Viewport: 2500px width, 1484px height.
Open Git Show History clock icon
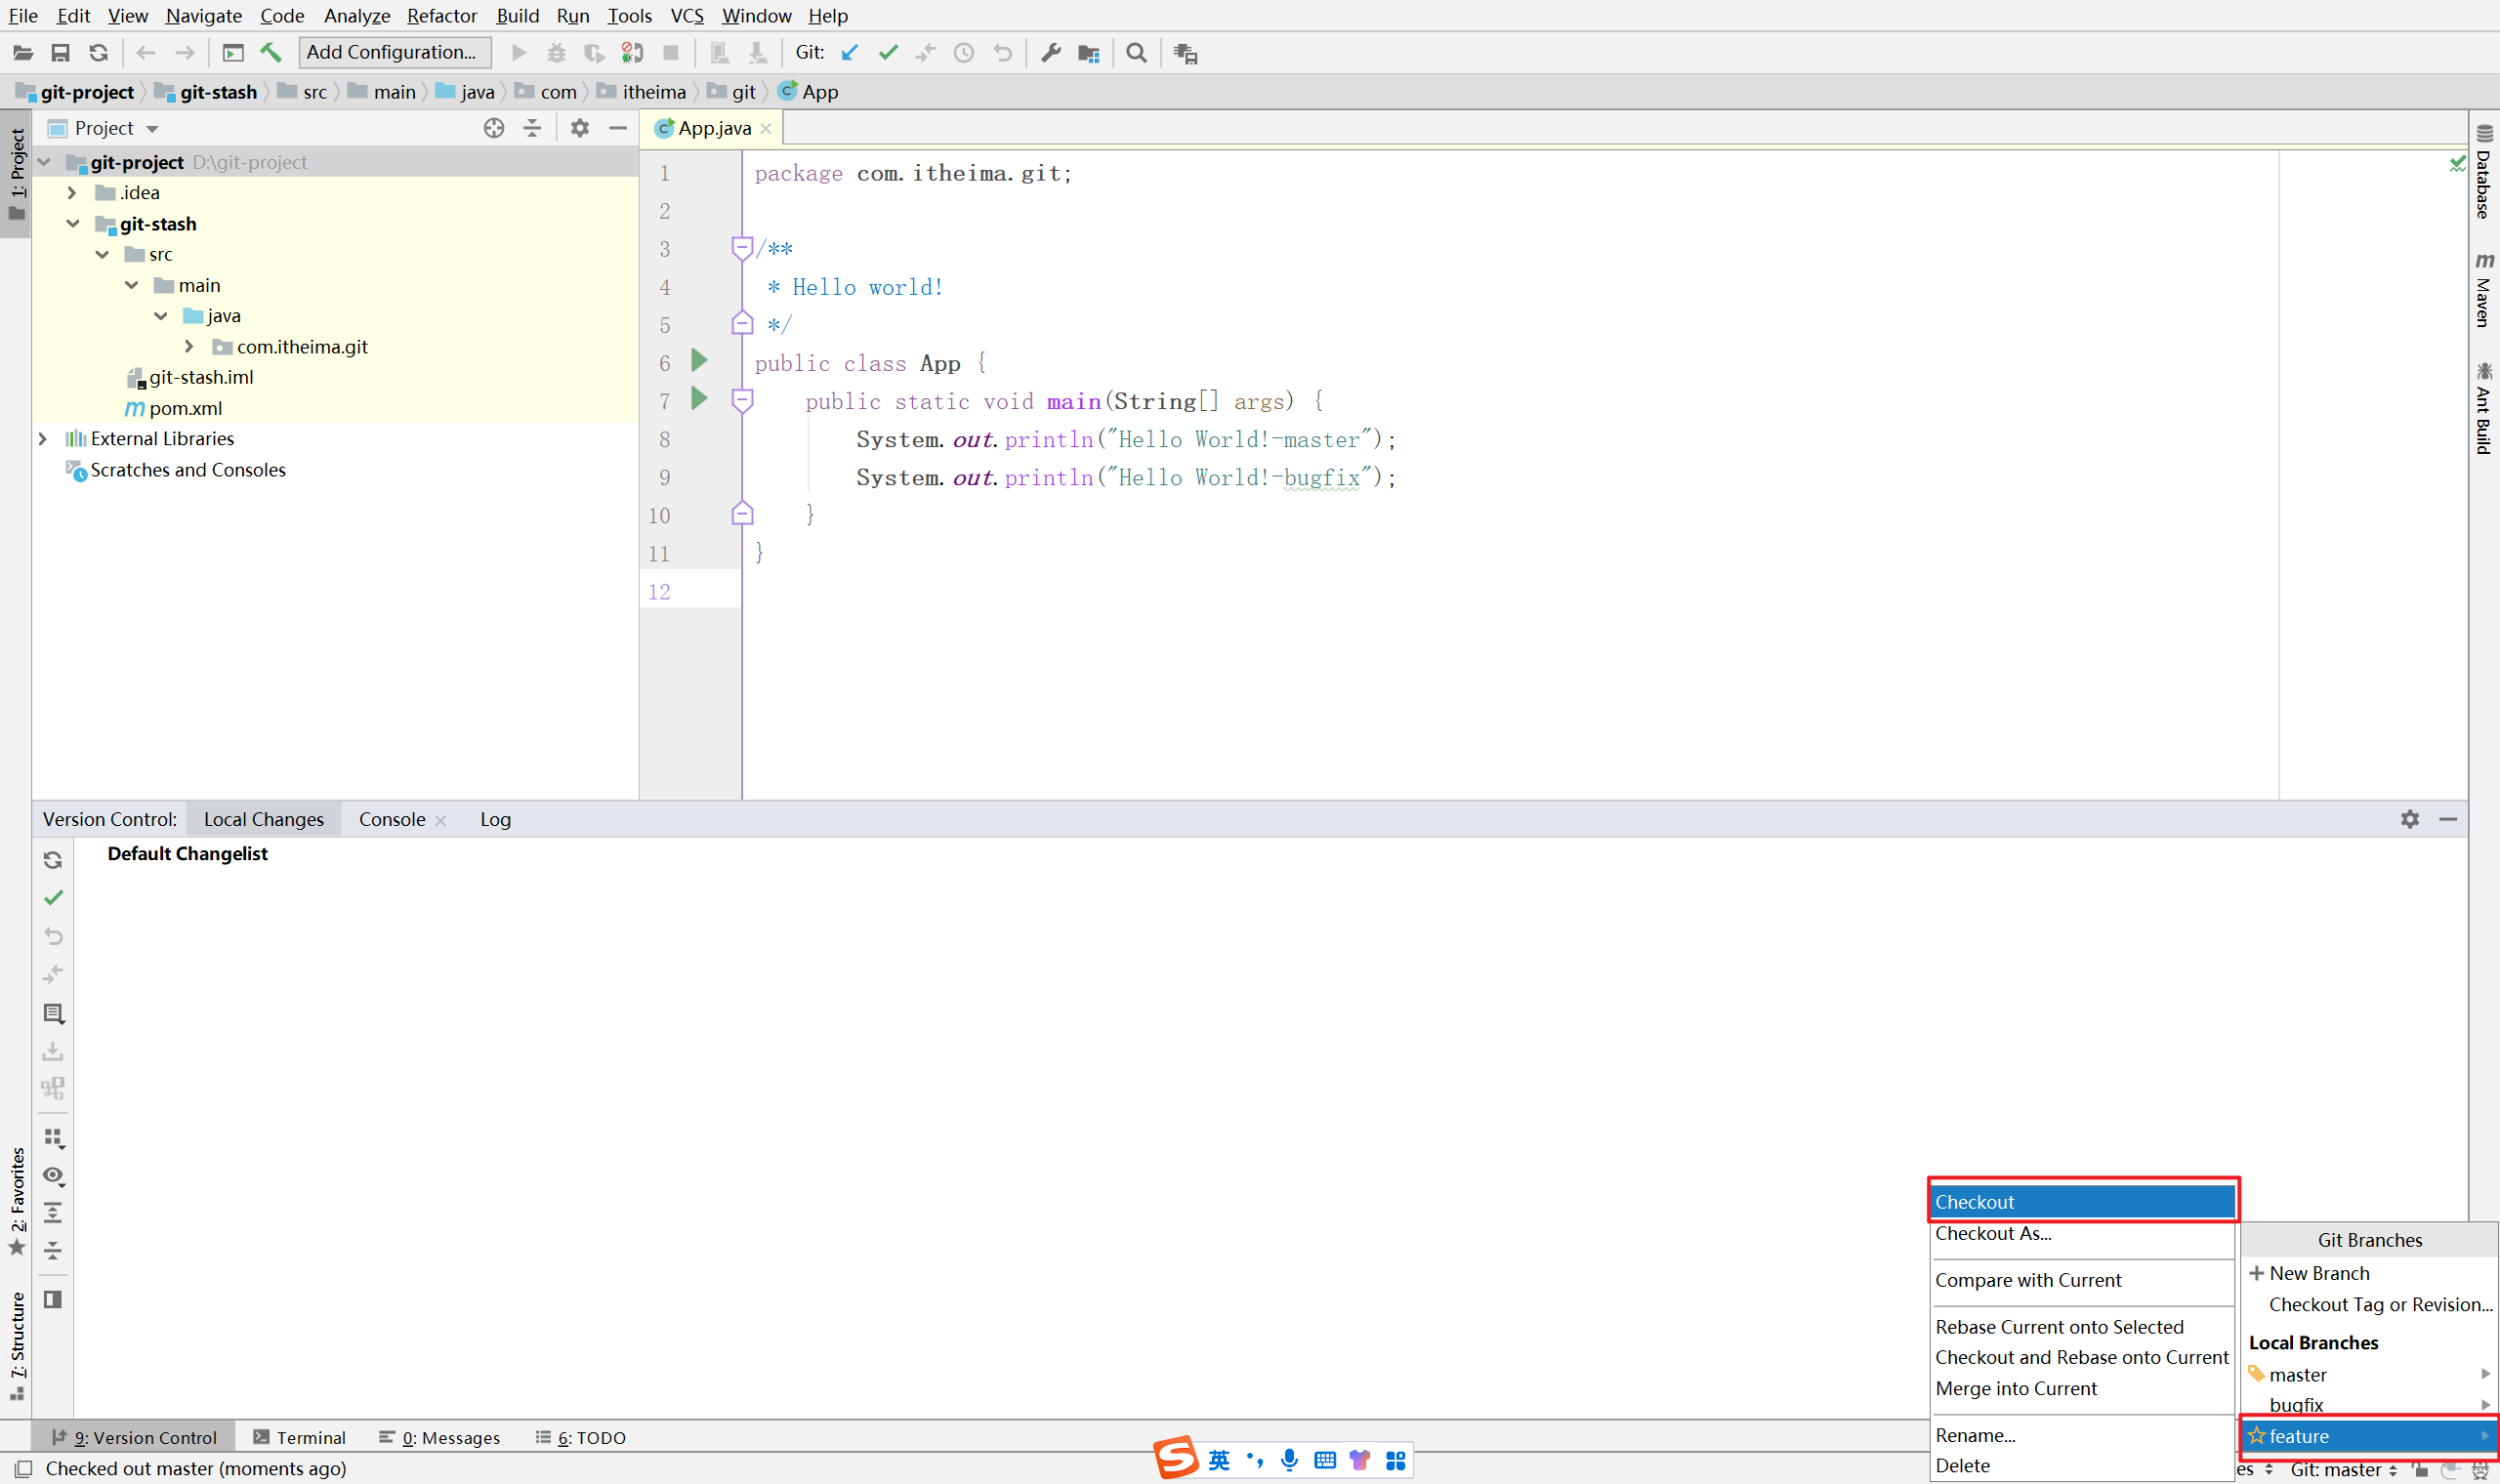963,53
